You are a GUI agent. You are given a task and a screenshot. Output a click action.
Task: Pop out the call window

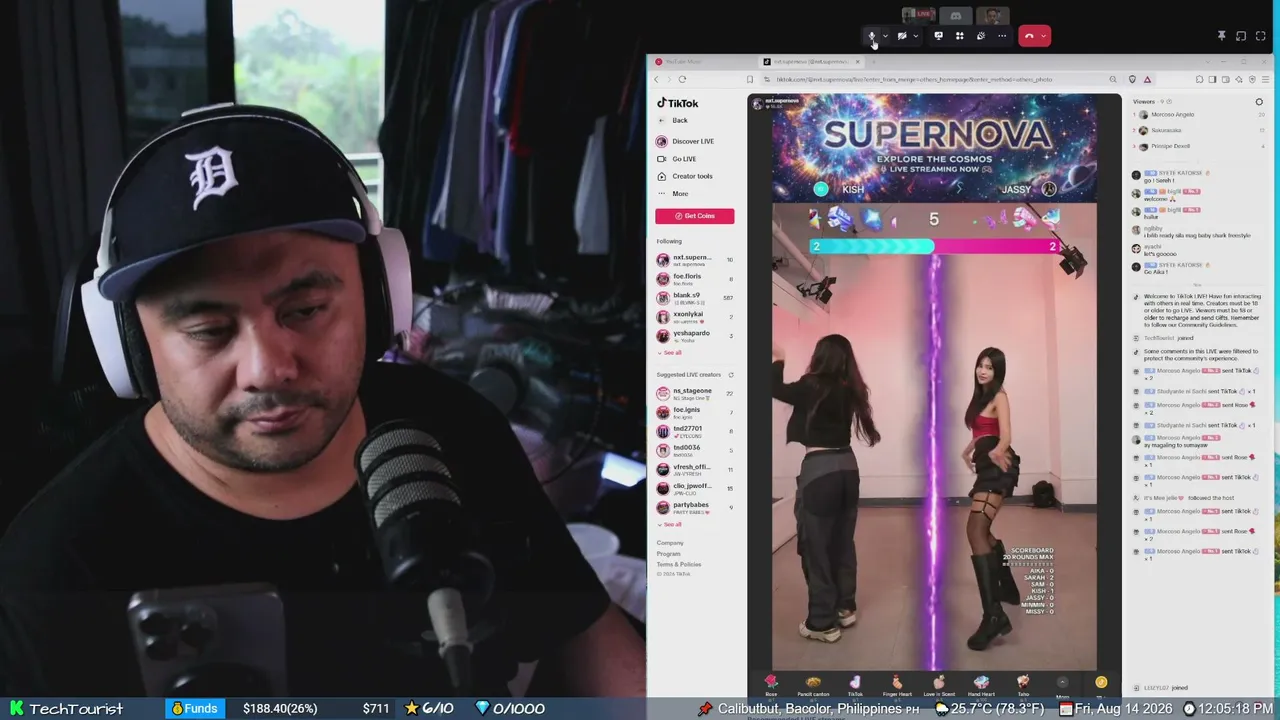click(x=1241, y=36)
